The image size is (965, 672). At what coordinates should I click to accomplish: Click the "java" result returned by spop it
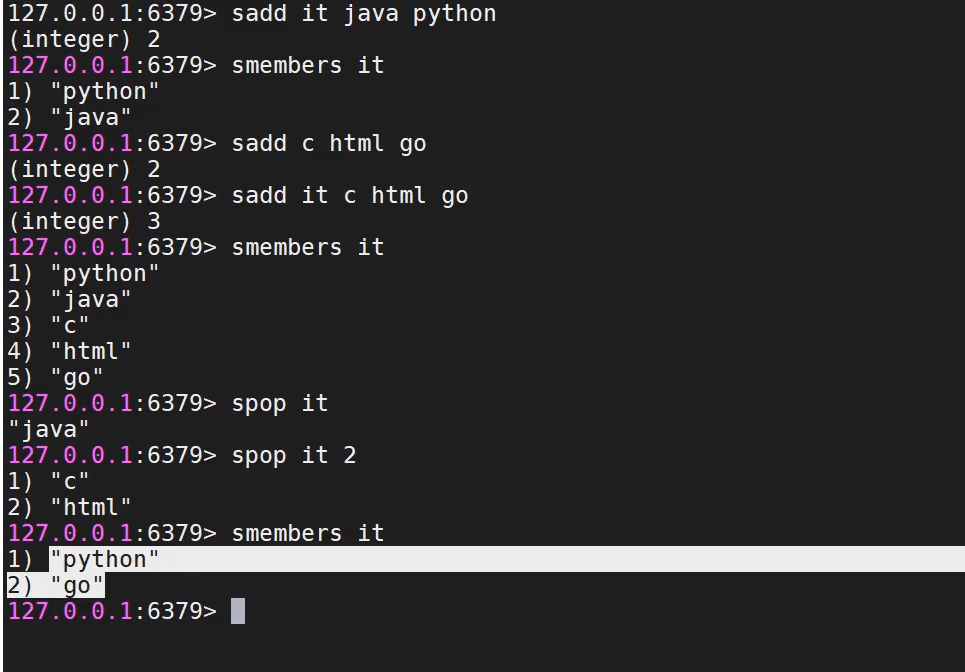pyautogui.click(x=49, y=429)
